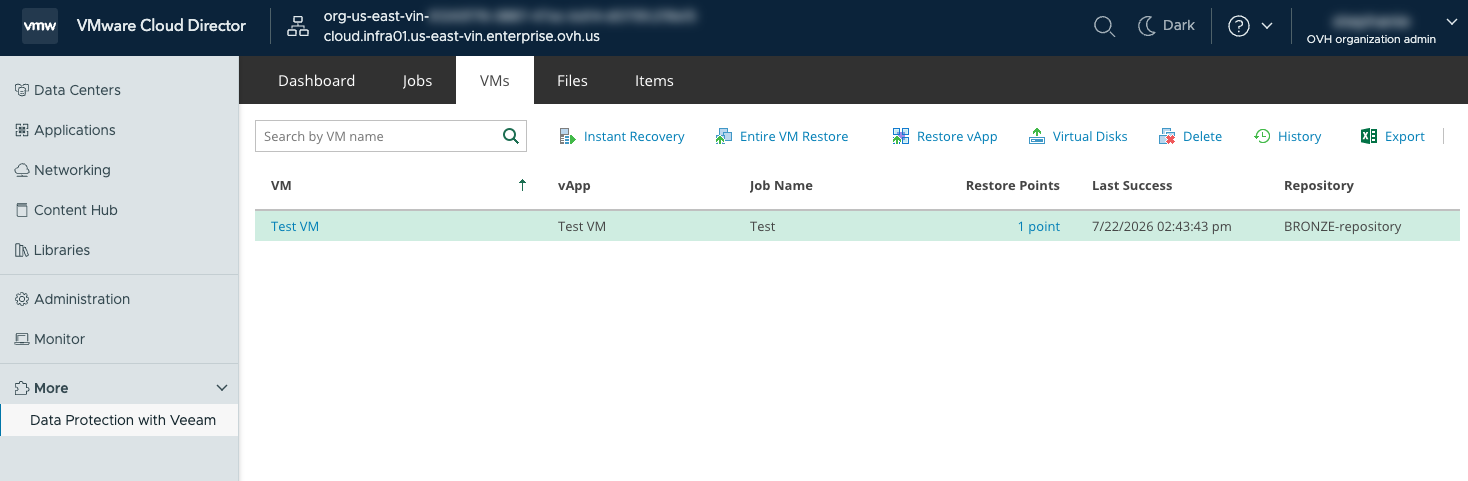Image resolution: width=1468 pixels, height=481 pixels.
Task: Click the Delete icon
Action: (x=1167, y=137)
